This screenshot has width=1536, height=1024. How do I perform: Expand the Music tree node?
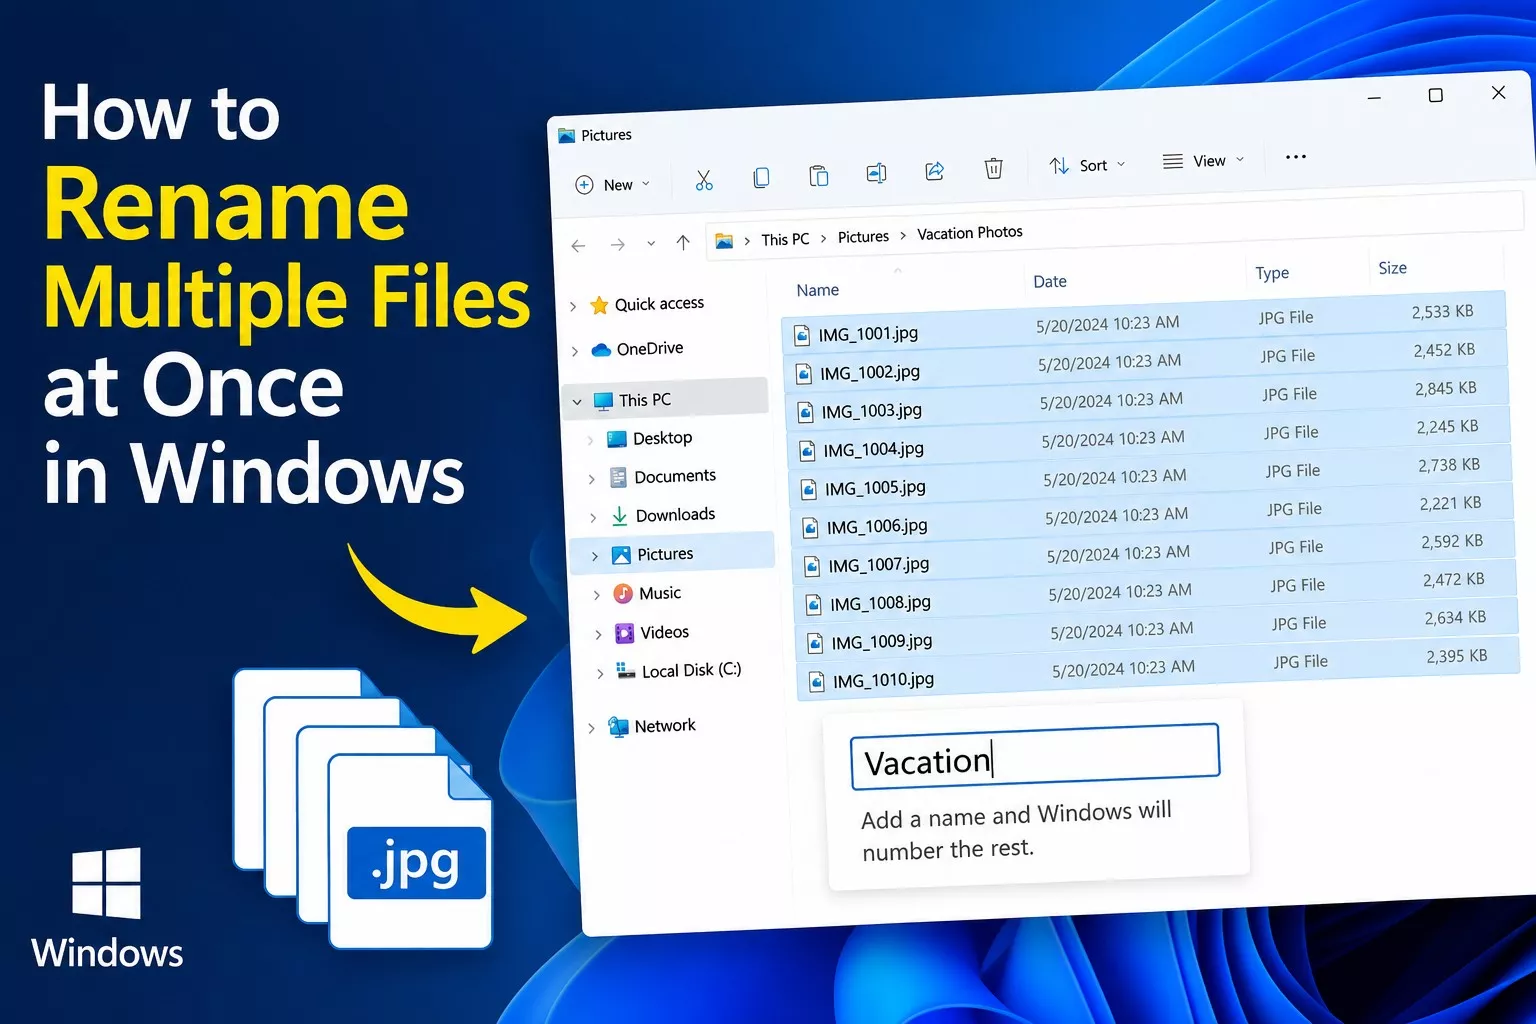click(x=597, y=595)
